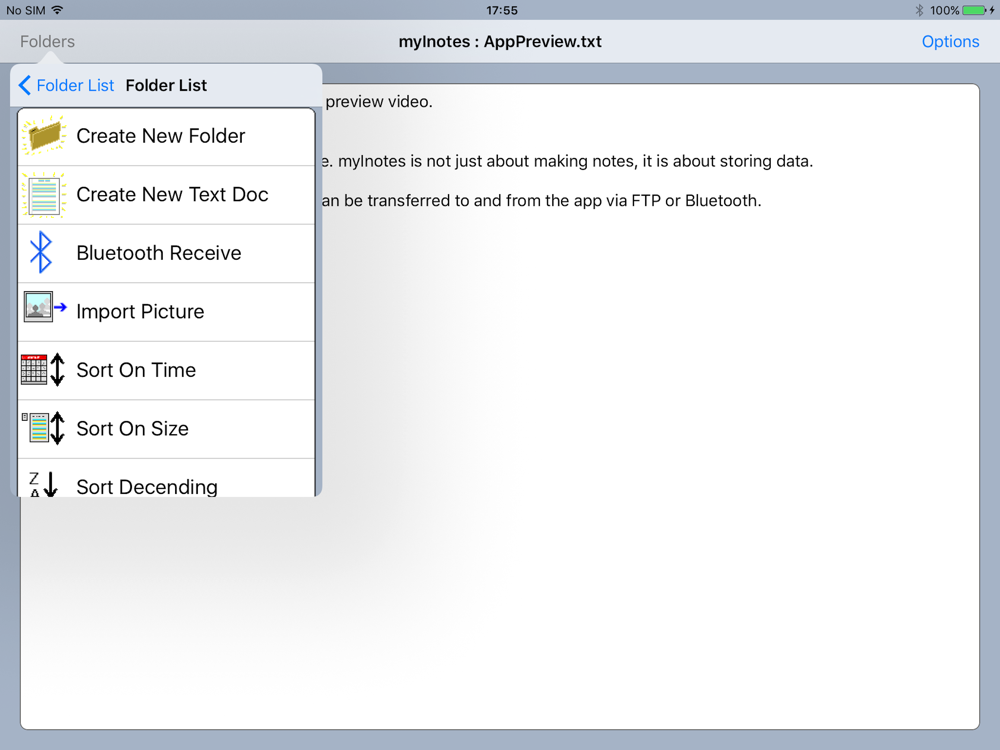Tap the blue Bluetooth Receive icon
1000x750 pixels.
[41, 253]
